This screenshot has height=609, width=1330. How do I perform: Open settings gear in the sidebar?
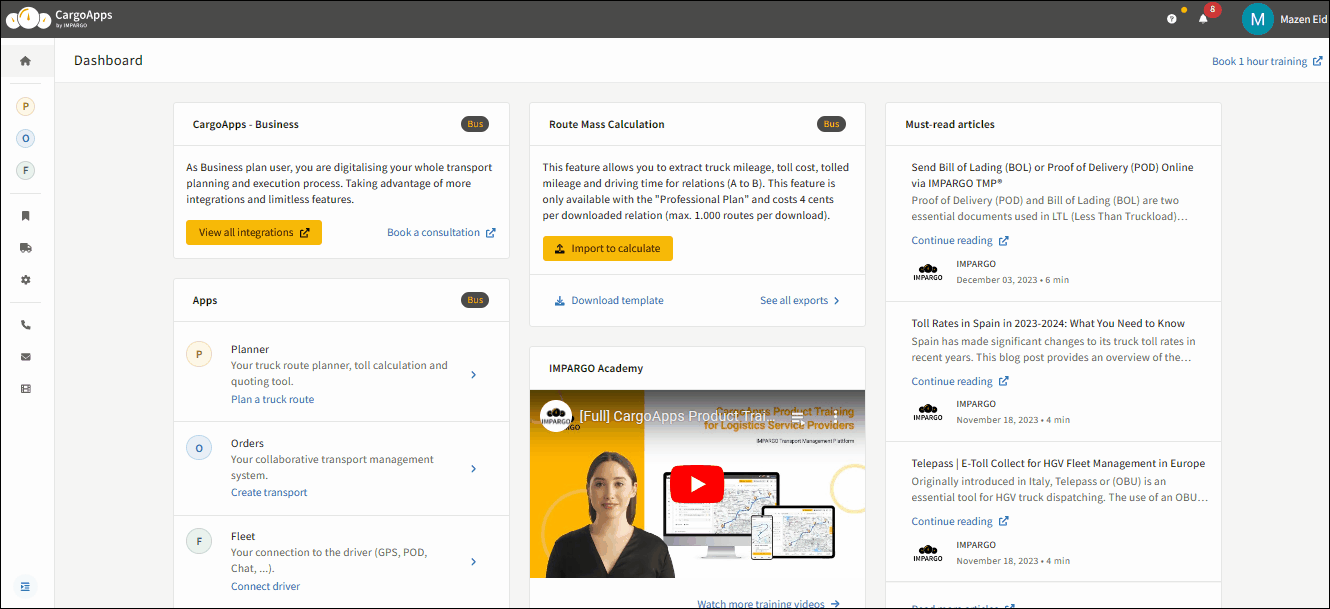tap(26, 280)
